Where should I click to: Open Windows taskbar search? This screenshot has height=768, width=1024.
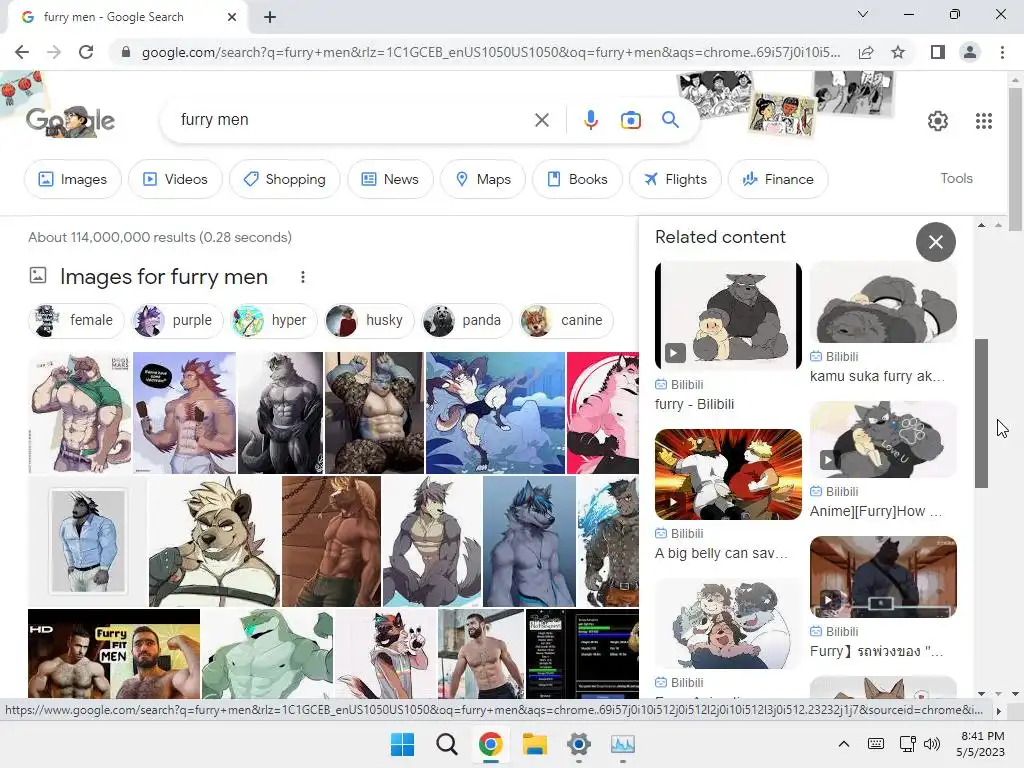click(447, 744)
